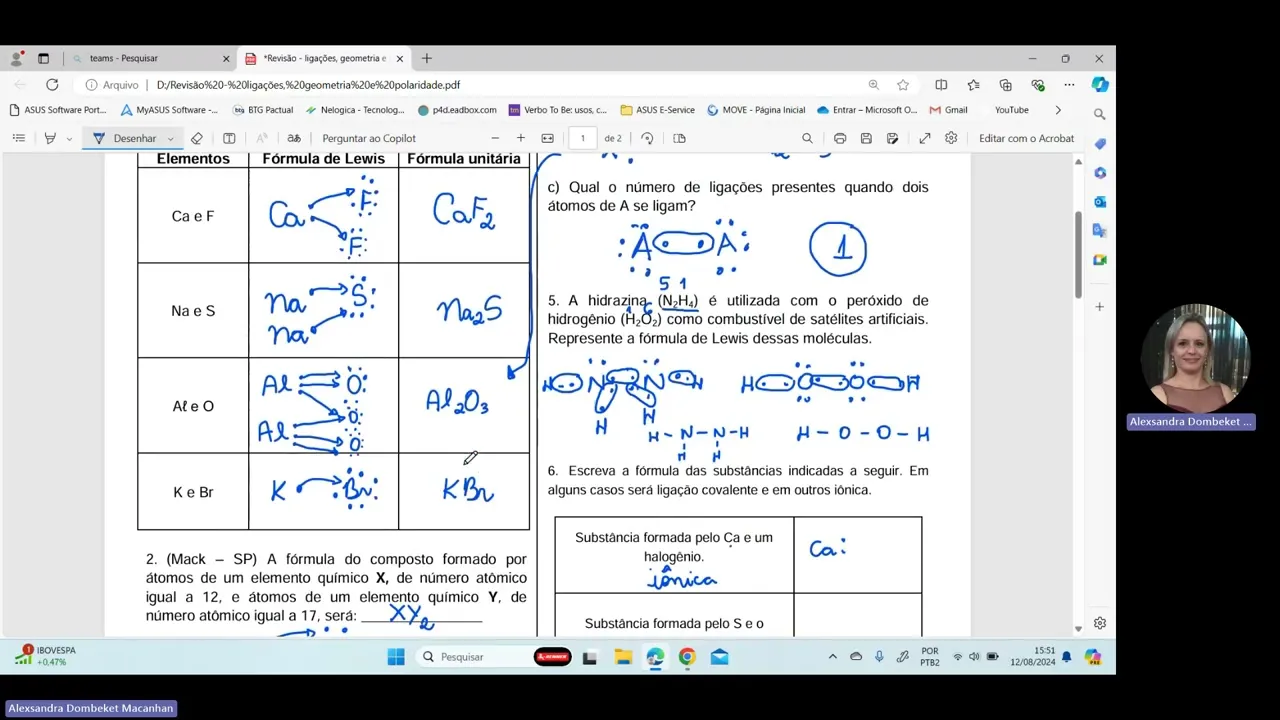Open BTG Pactual bookmark
Screen dimensions: 1280x720
click(x=263, y=110)
